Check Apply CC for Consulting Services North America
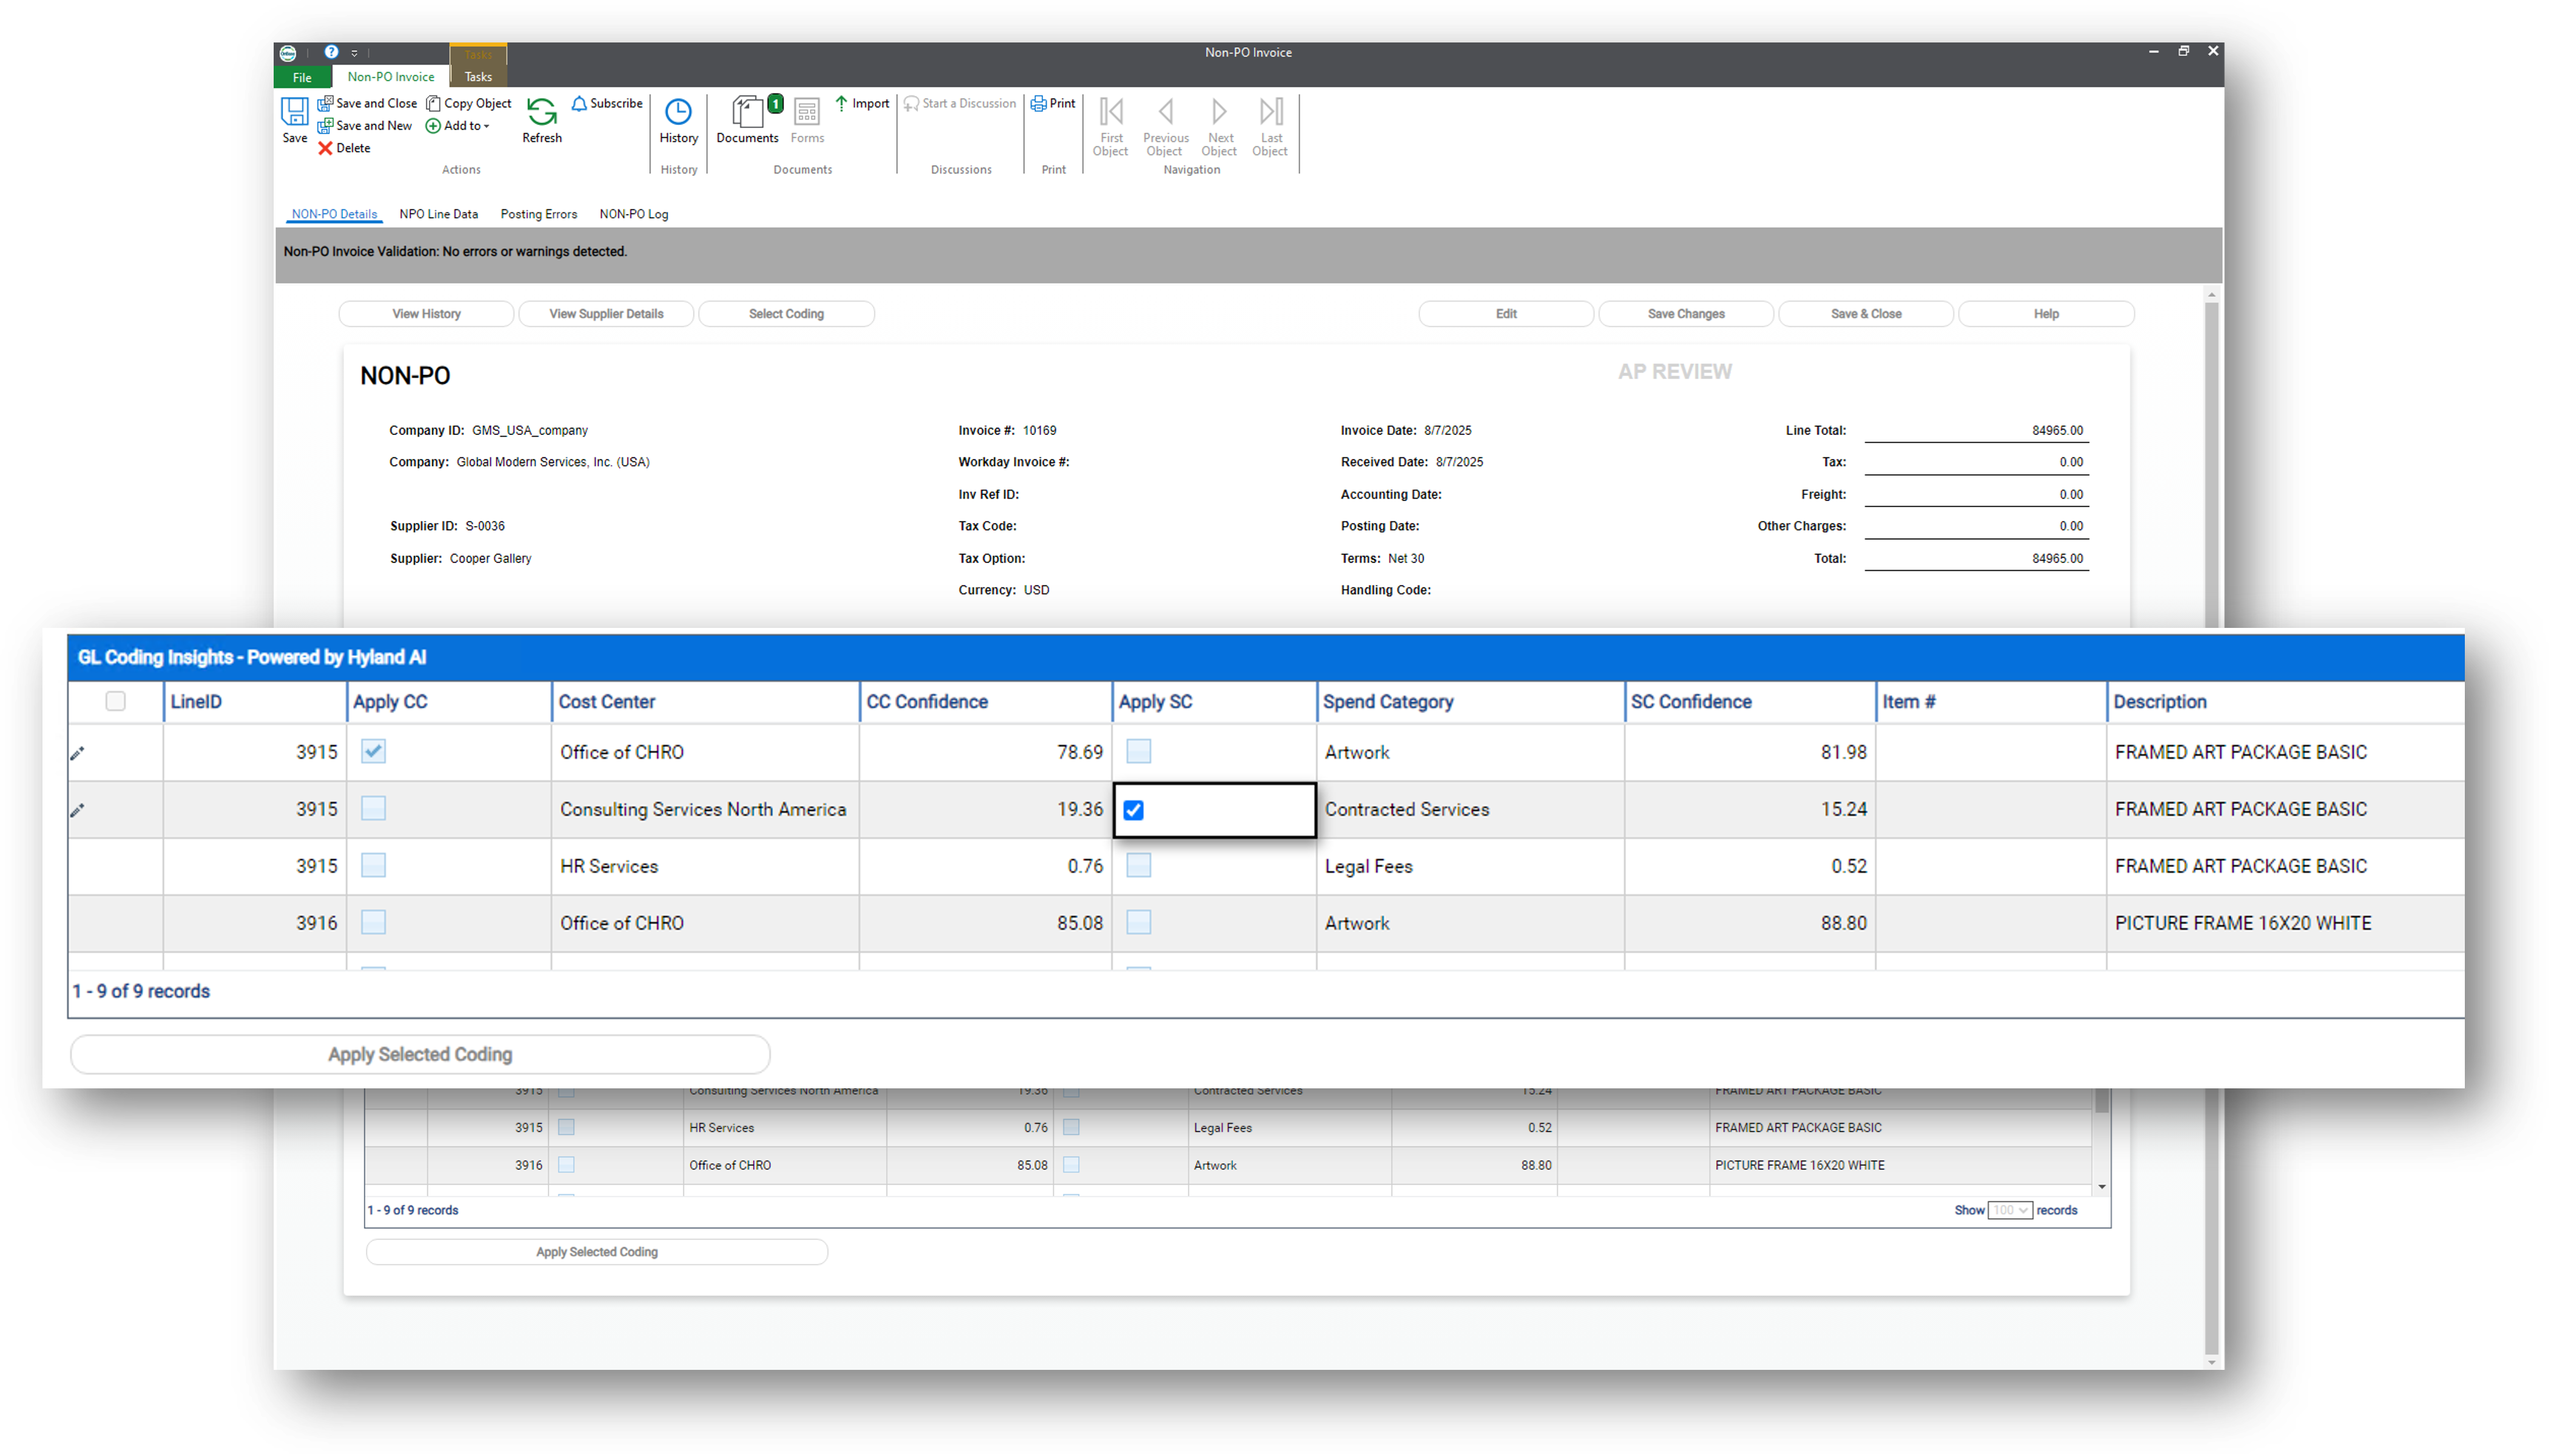This screenshot has height=1456, width=2551. coord(373,808)
